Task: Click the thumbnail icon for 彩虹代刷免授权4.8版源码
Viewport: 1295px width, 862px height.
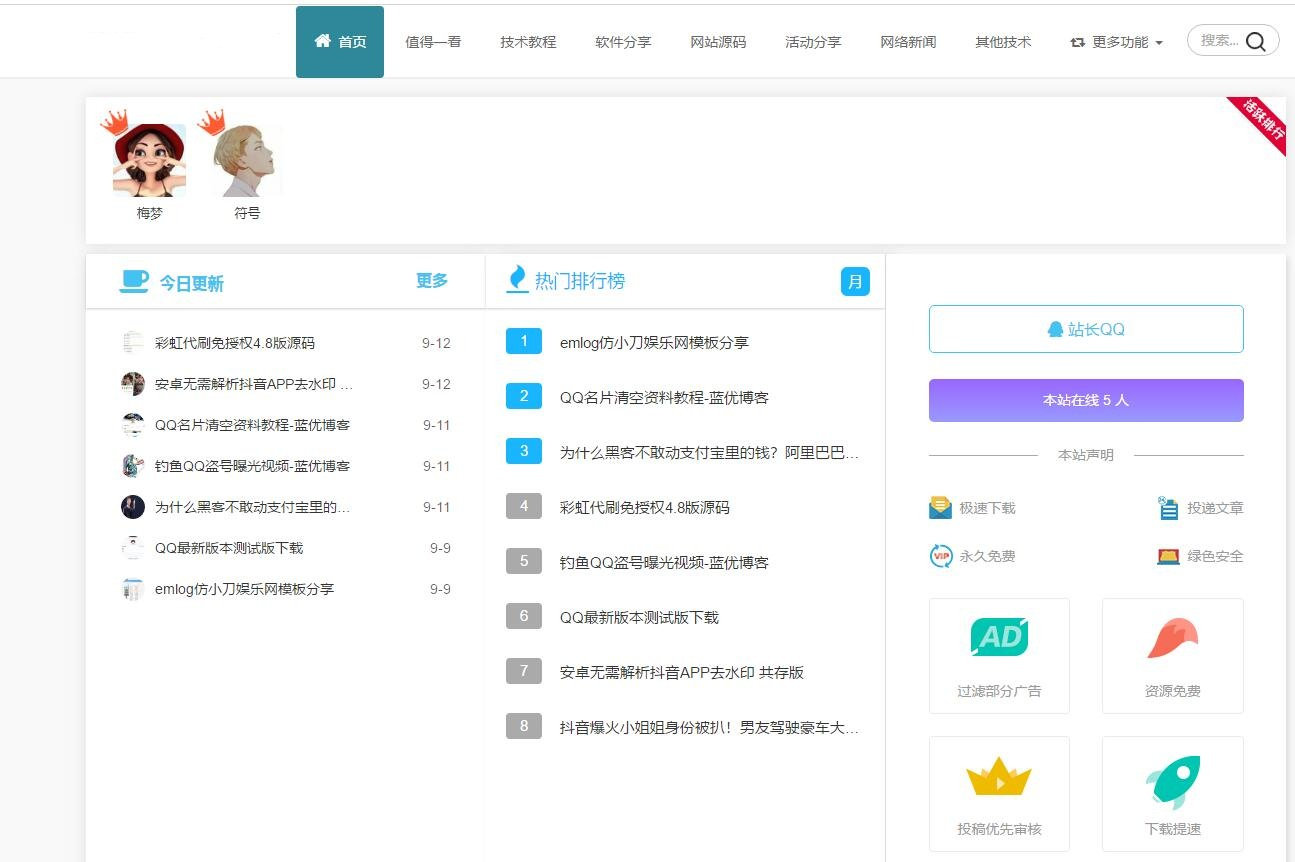Action: [x=133, y=343]
